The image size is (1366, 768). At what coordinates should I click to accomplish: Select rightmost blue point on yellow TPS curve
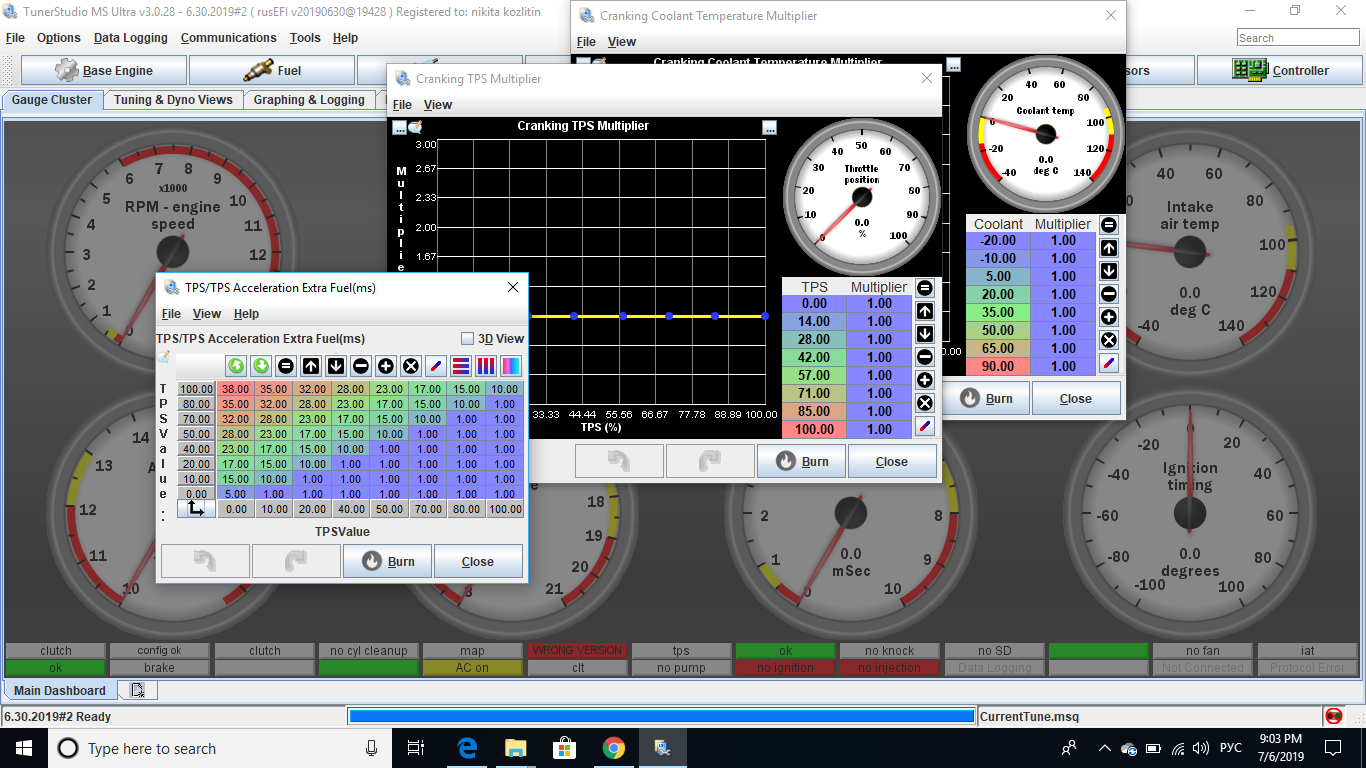pos(765,316)
